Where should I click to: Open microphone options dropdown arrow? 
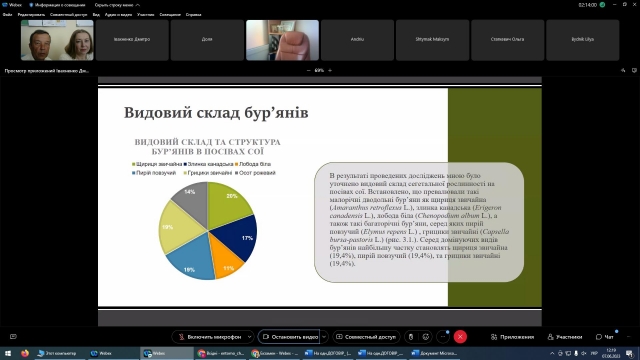(x=249, y=337)
